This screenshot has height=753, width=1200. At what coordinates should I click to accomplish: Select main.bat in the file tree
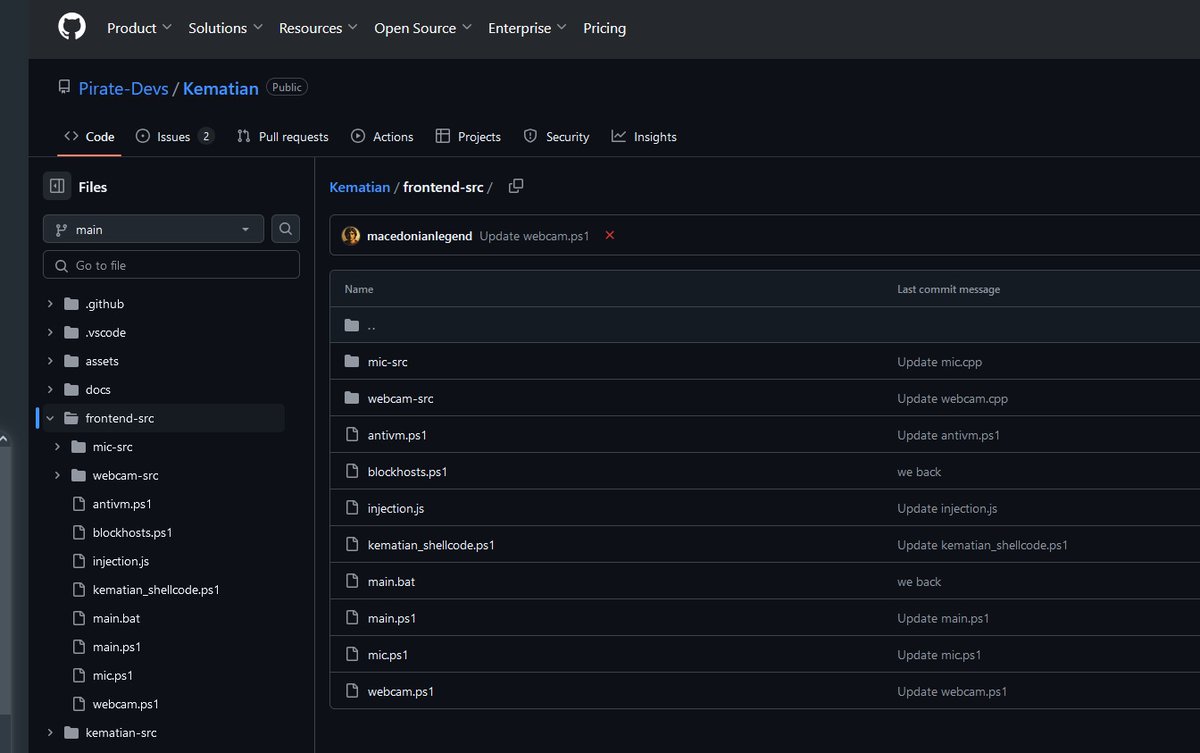click(x=116, y=618)
